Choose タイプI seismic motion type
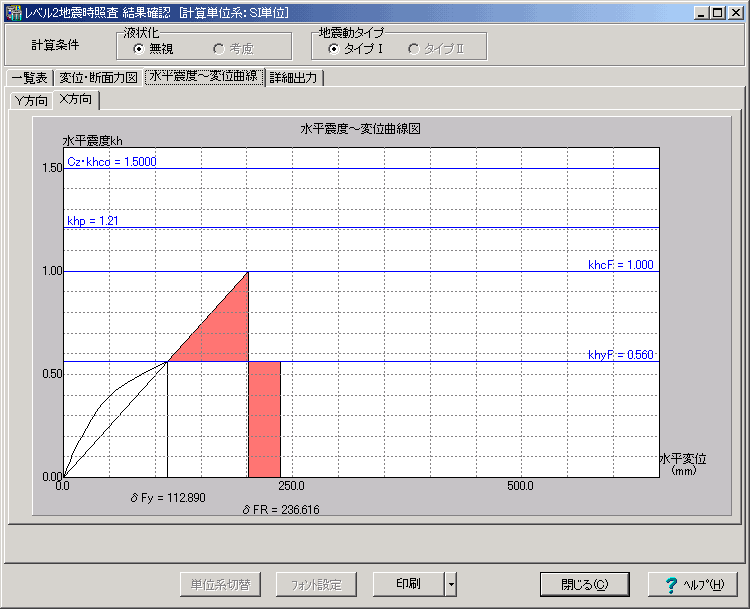The width and height of the screenshot is (750, 609). (x=333, y=49)
